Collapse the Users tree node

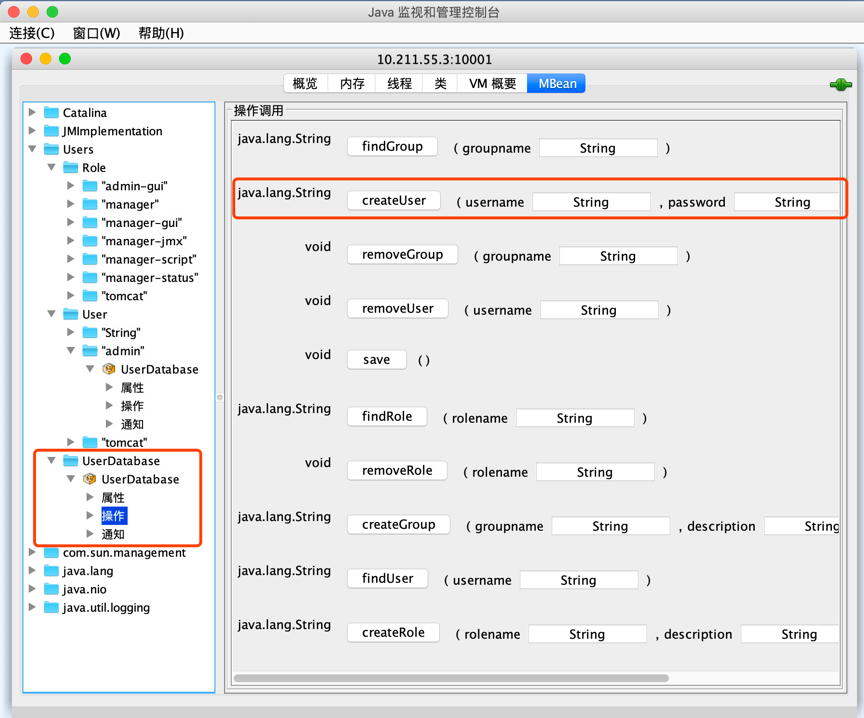click(33, 149)
